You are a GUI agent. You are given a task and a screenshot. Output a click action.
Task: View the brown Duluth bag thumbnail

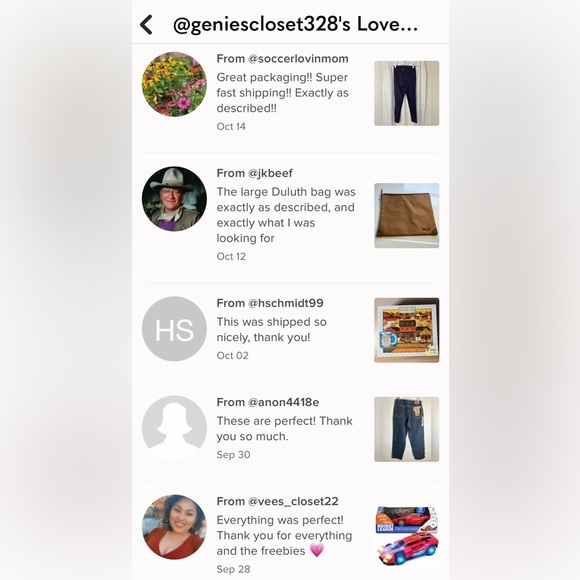point(407,215)
